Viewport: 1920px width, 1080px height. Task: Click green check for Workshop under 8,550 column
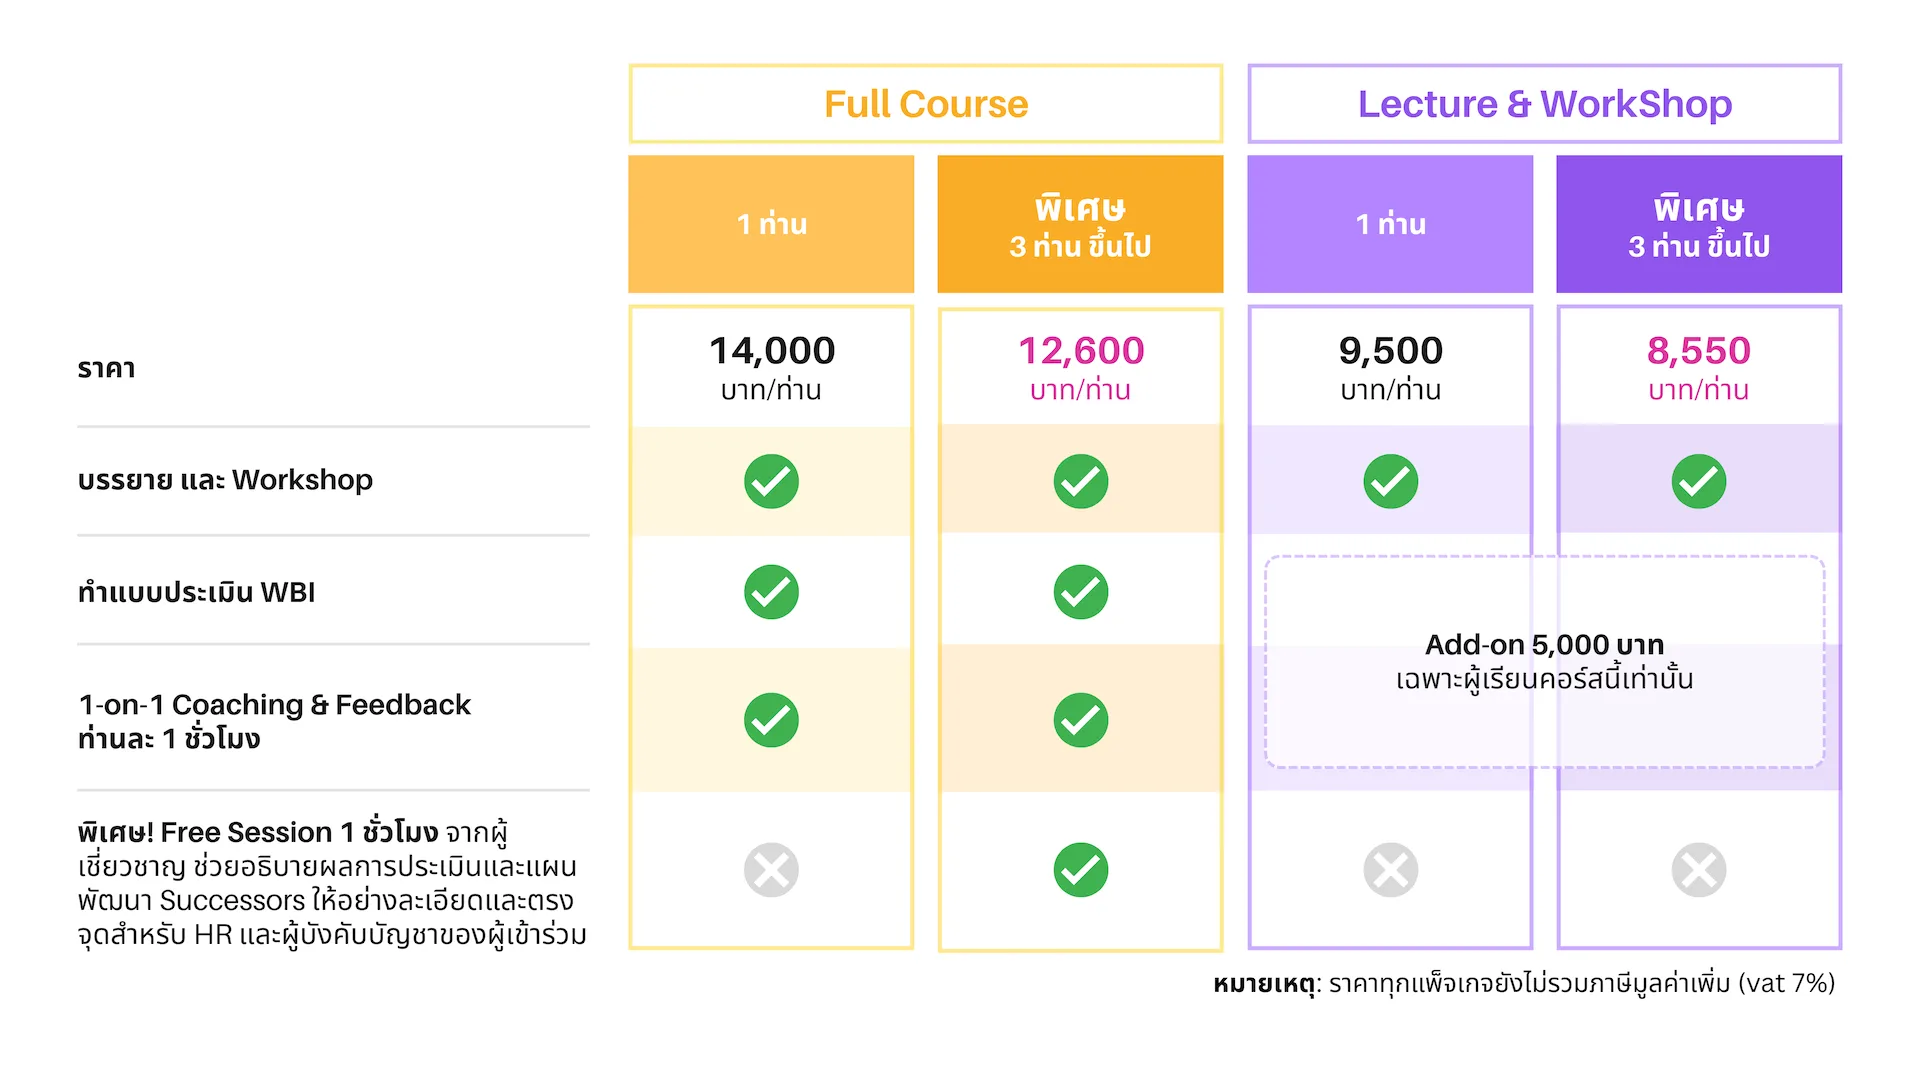click(x=1699, y=481)
